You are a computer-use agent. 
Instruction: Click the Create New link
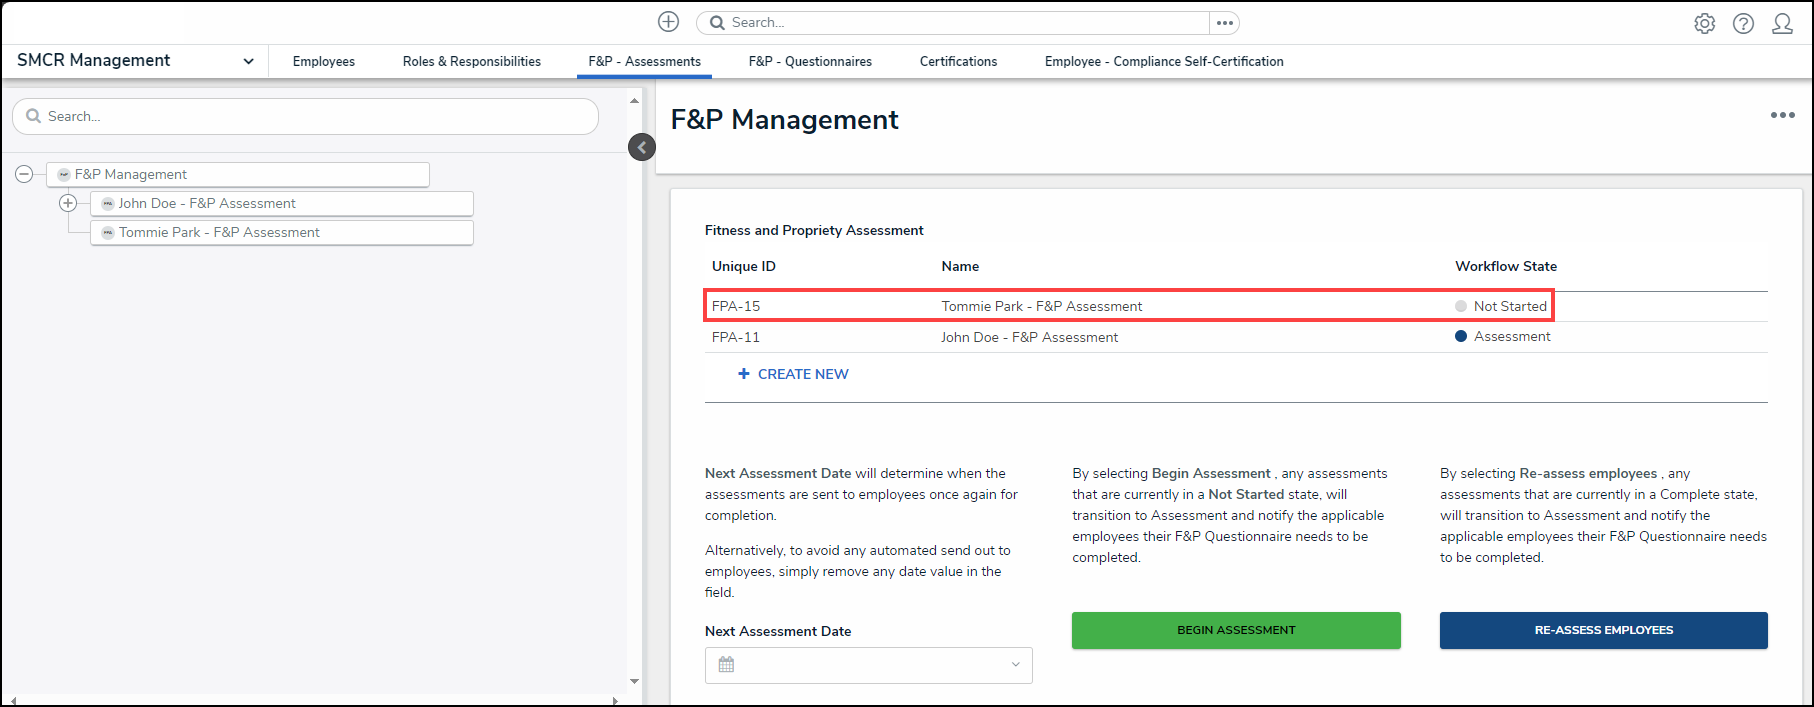pyautogui.click(x=794, y=374)
